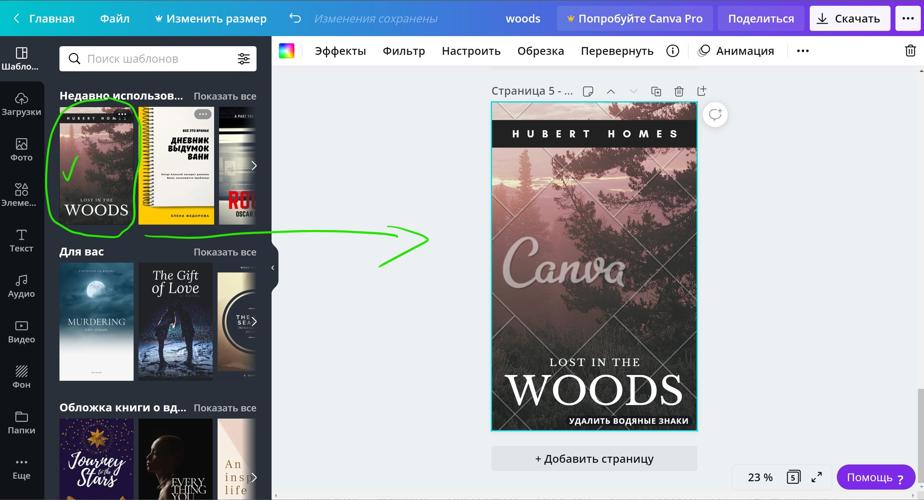This screenshot has width=924, height=500.
Task: Move the page up with the chevron
Action: click(x=611, y=91)
